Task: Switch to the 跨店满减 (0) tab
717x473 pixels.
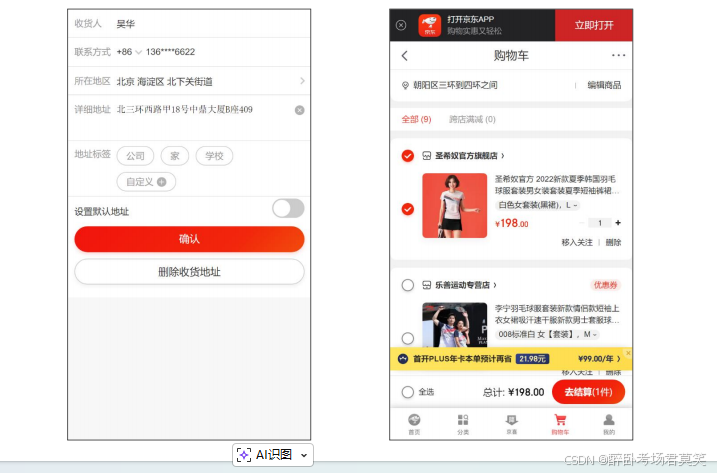Action: [x=472, y=119]
